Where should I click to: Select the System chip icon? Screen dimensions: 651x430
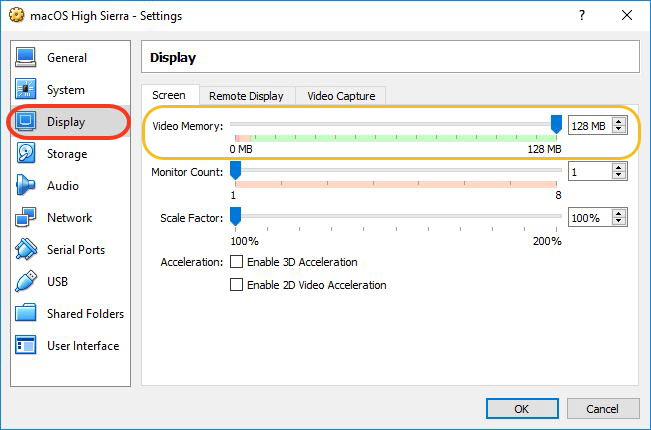tap(26, 90)
